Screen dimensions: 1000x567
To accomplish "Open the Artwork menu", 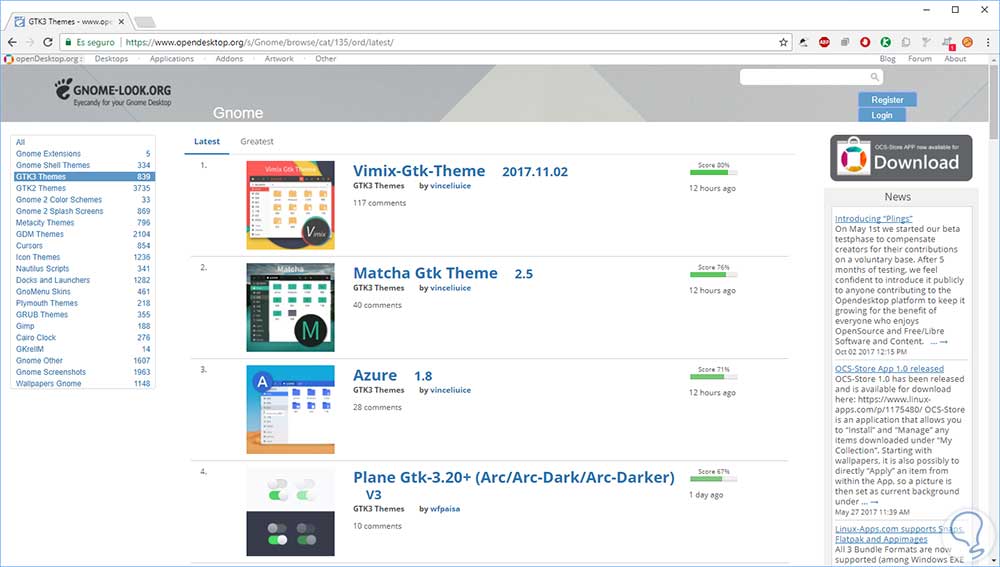I will point(279,59).
